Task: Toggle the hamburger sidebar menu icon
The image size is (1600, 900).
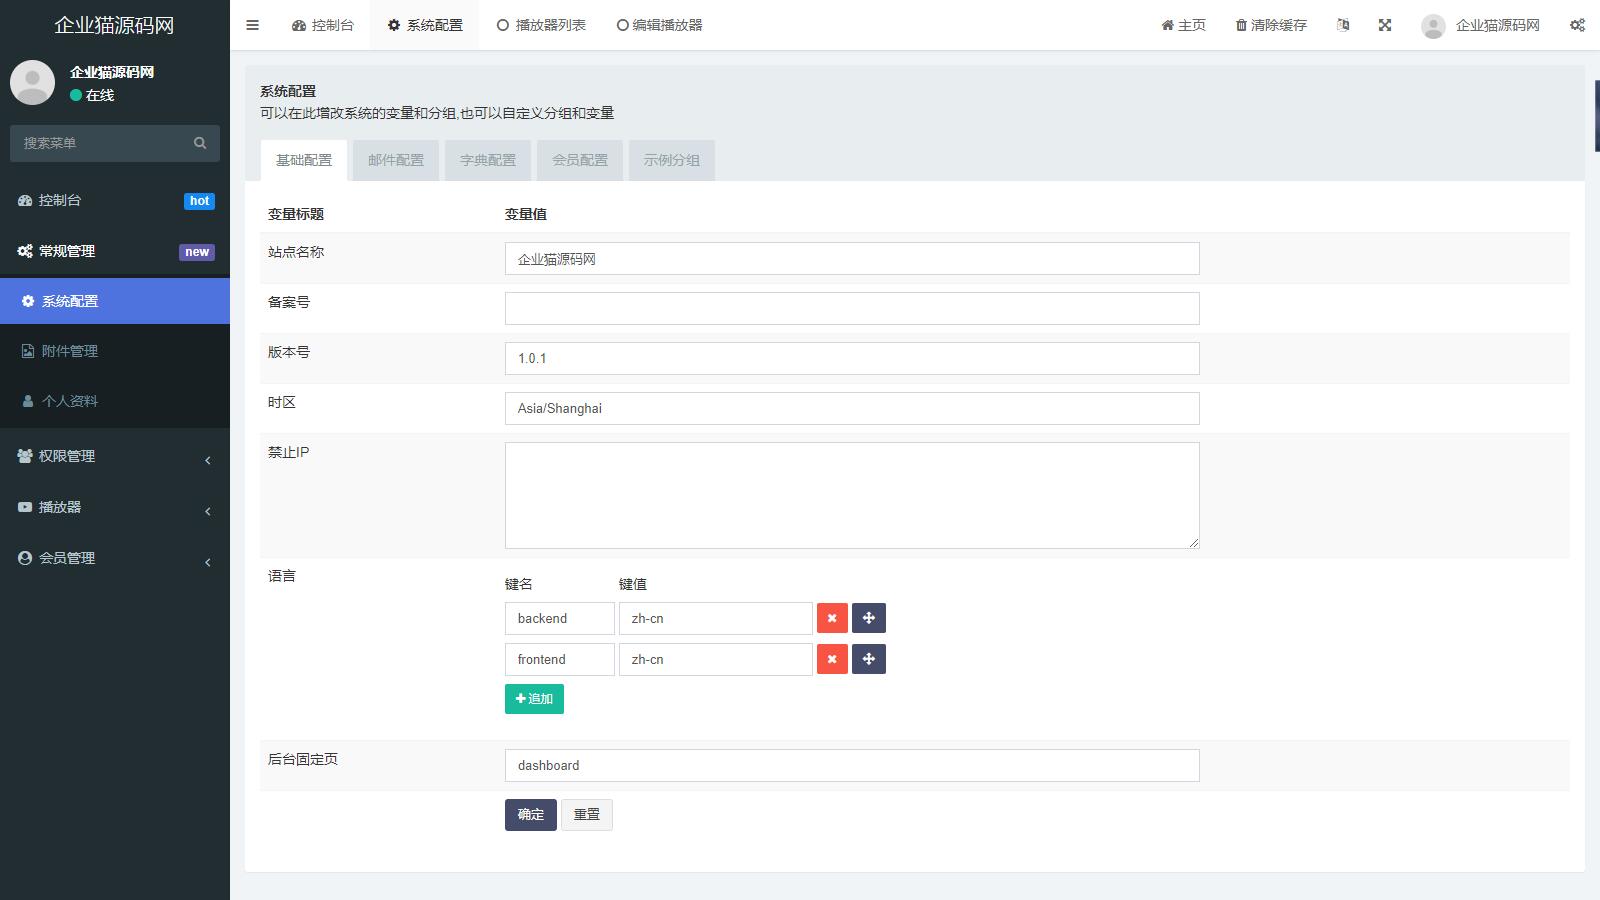Action: (x=252, y=25)
